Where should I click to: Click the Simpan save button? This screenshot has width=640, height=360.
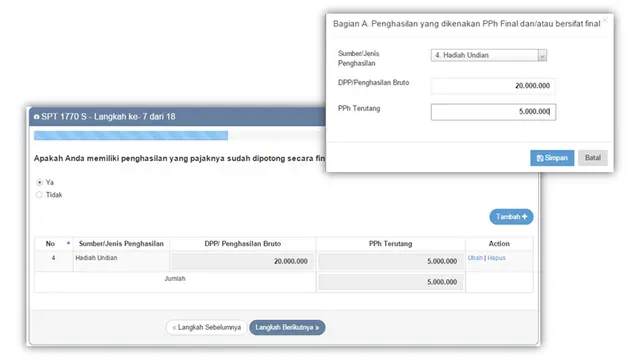[x=552, y=158]
